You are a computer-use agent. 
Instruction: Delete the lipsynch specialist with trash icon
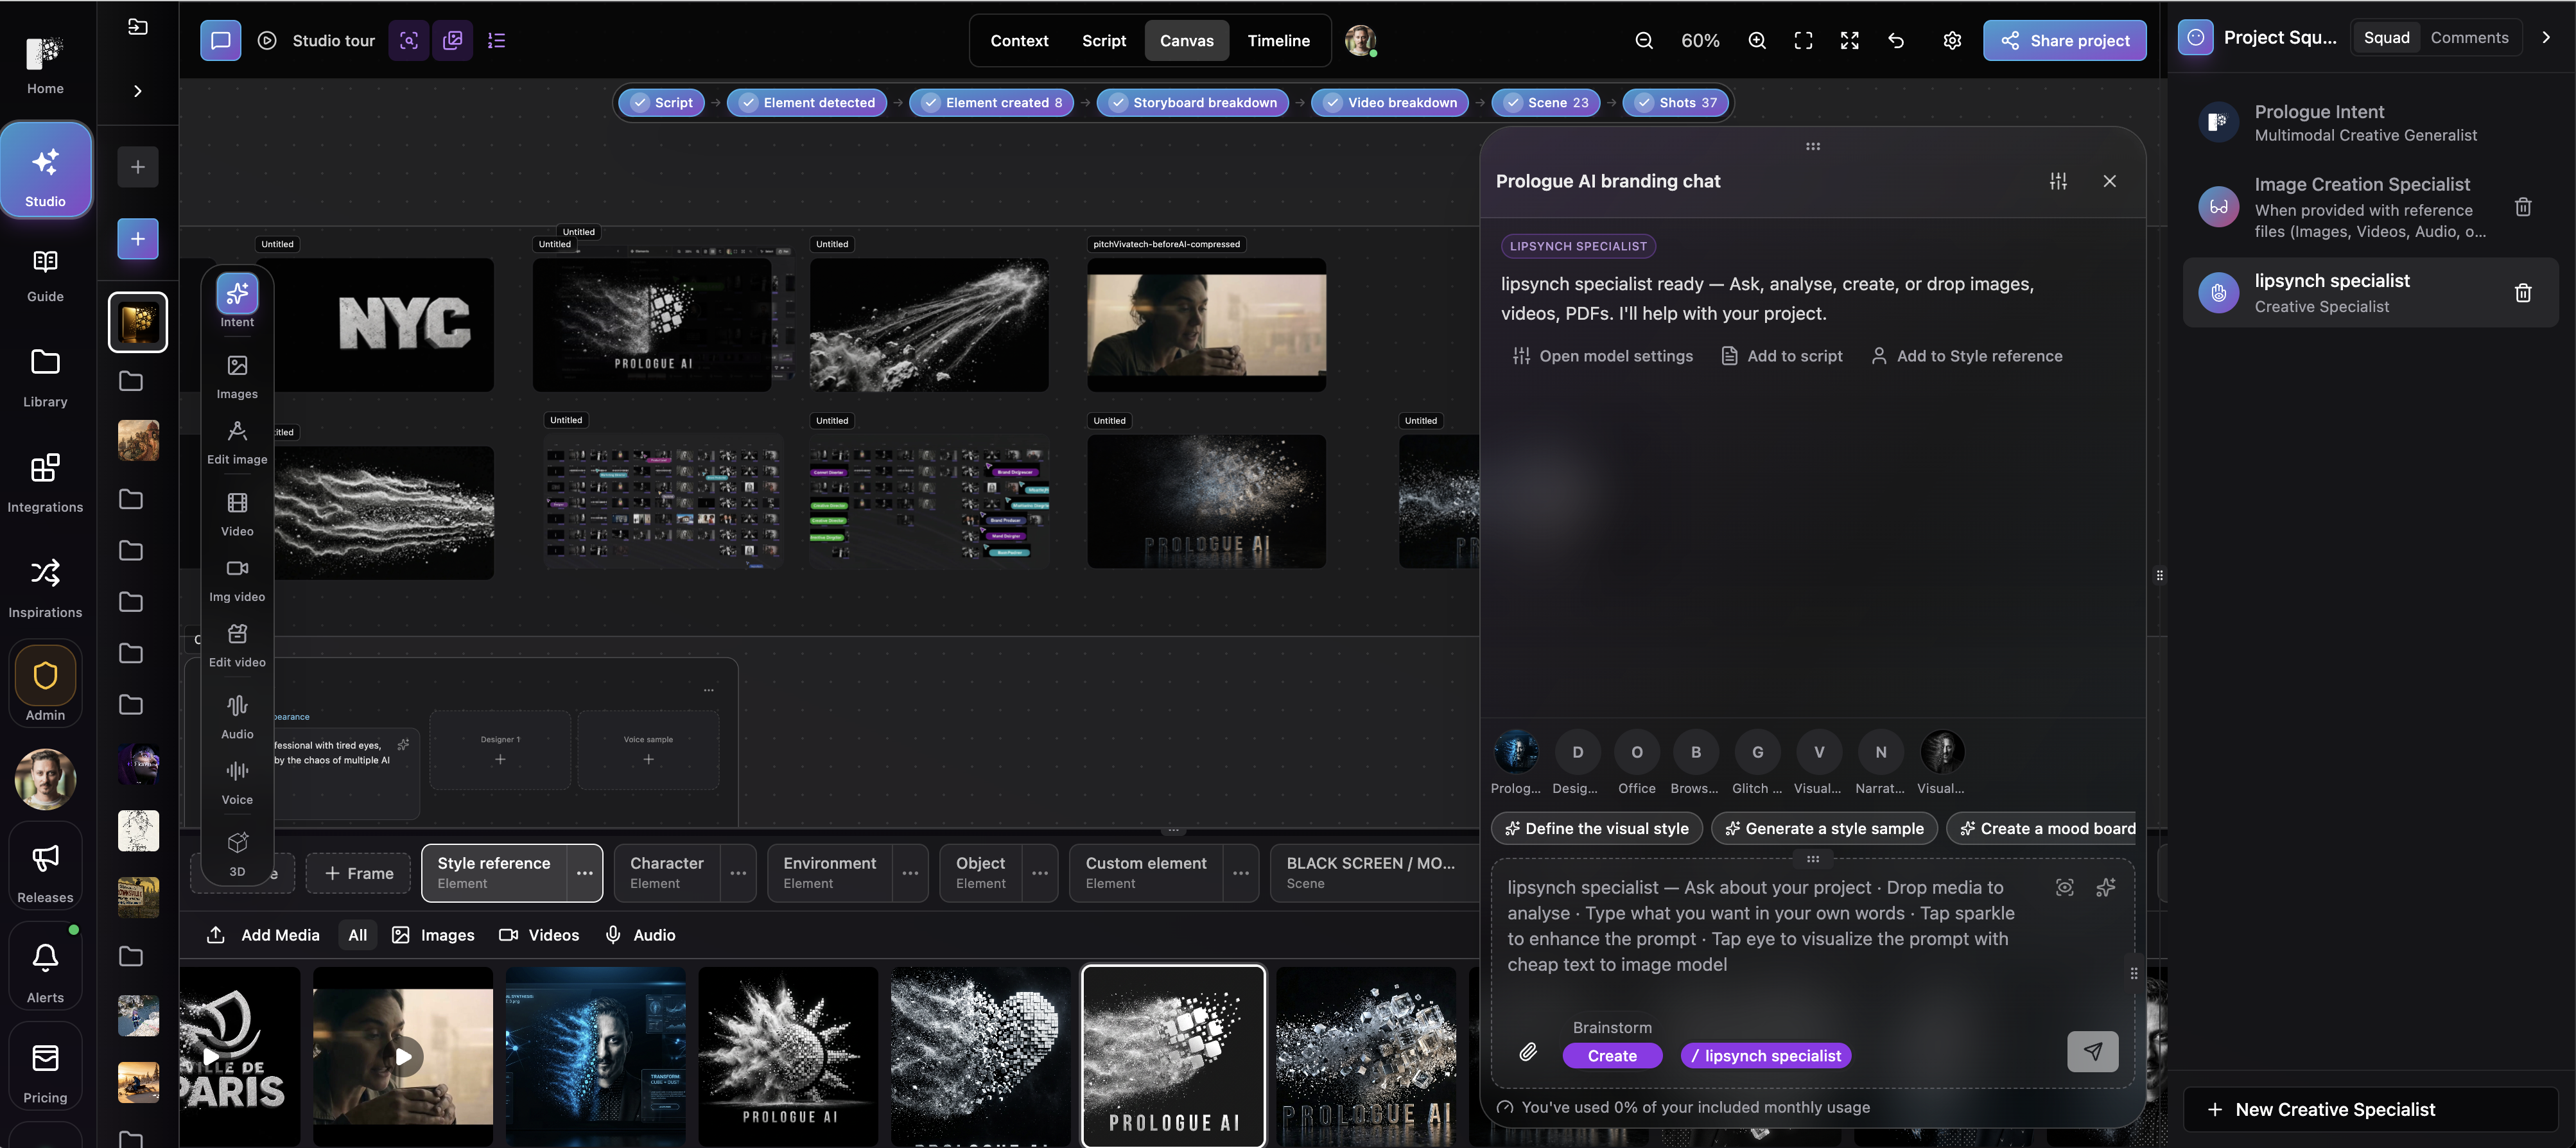click(2522, 293)
